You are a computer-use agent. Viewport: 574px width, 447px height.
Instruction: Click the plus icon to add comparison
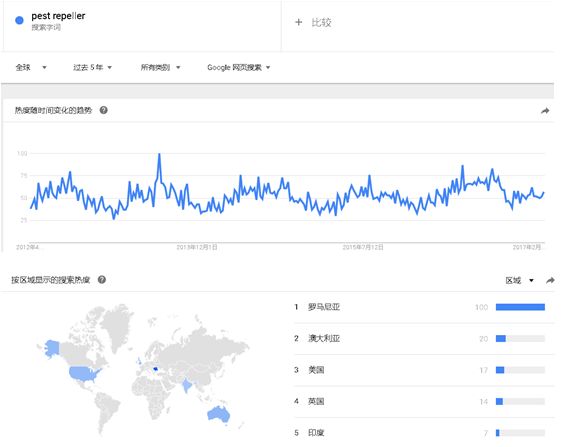click(x=298, y=22)
